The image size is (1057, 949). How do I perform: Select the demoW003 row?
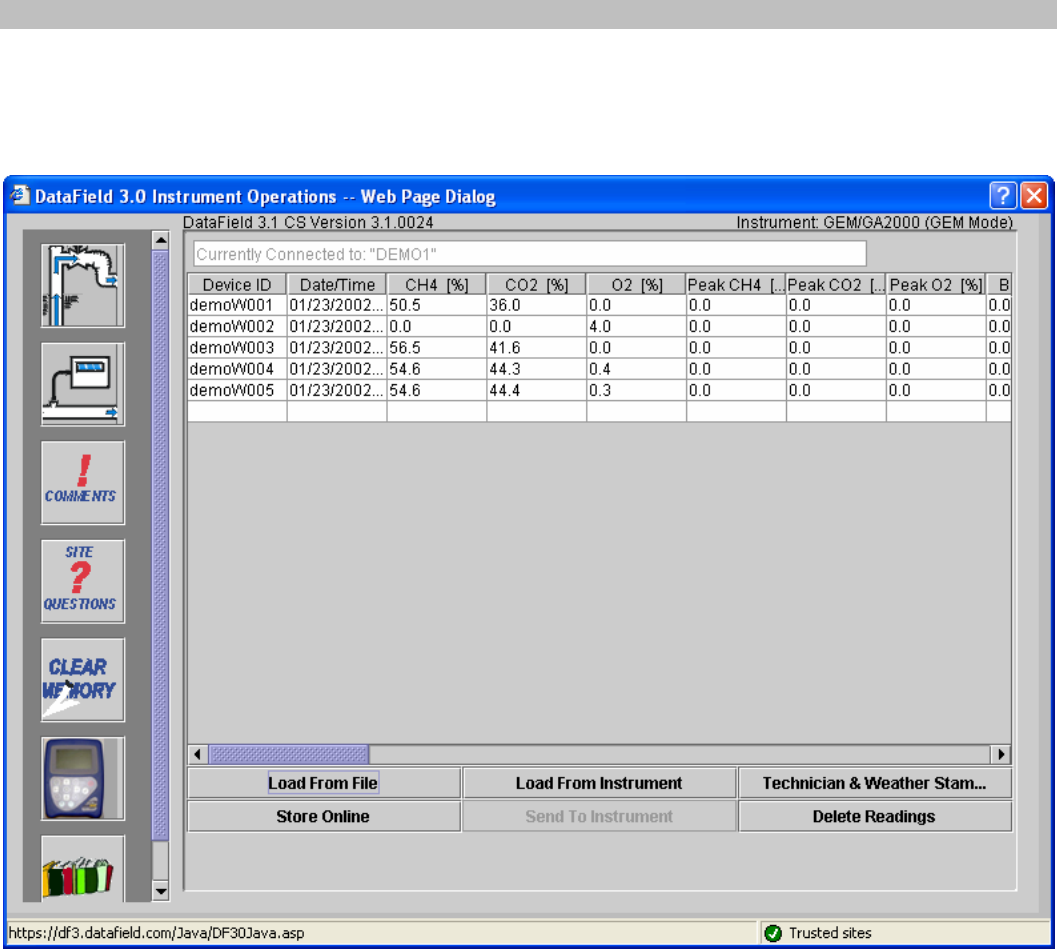point(599,348)
